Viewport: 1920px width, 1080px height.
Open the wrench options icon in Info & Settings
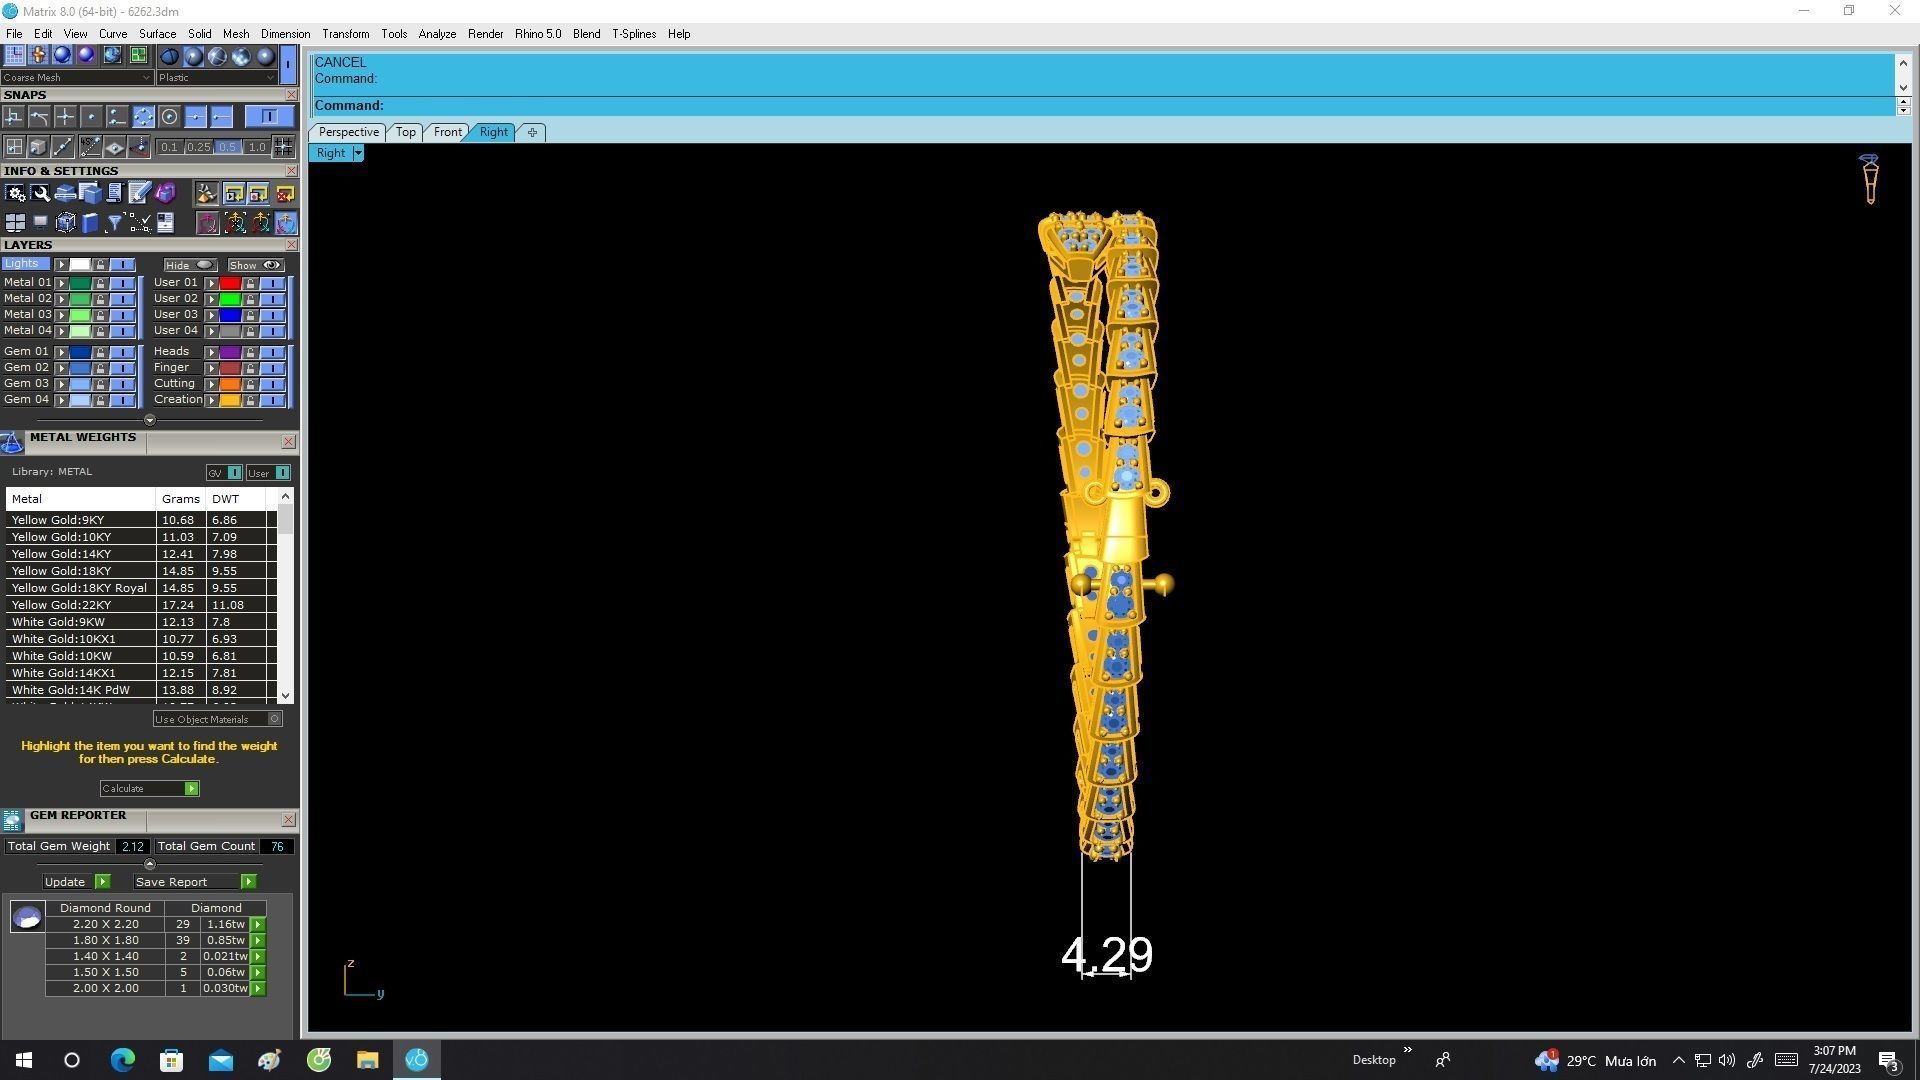tap(40, 193)
